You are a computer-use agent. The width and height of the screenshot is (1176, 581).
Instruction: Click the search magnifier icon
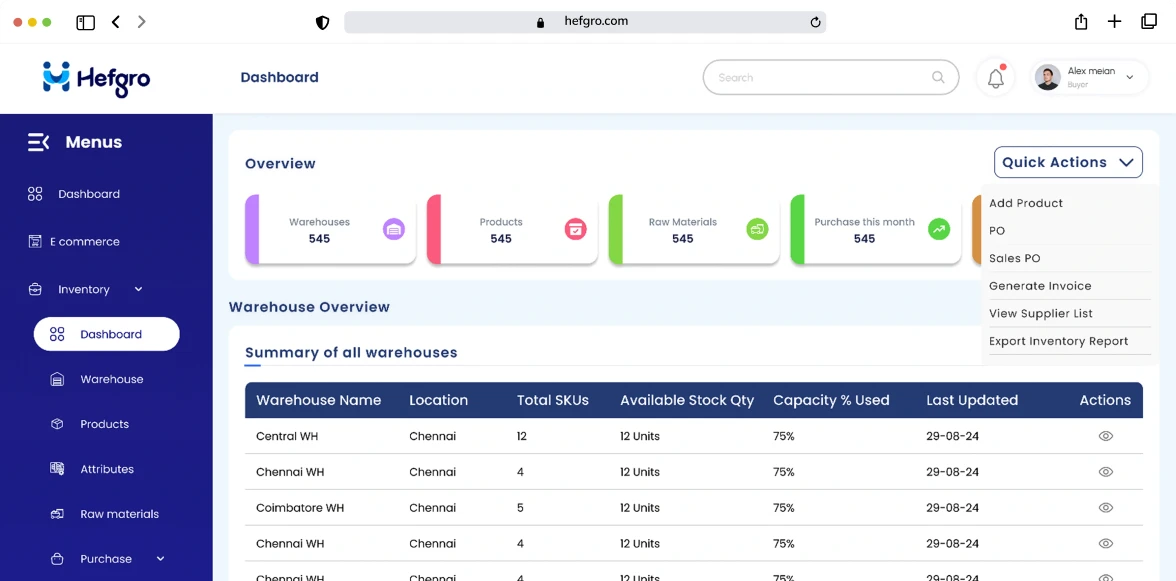tap(938, 77)
